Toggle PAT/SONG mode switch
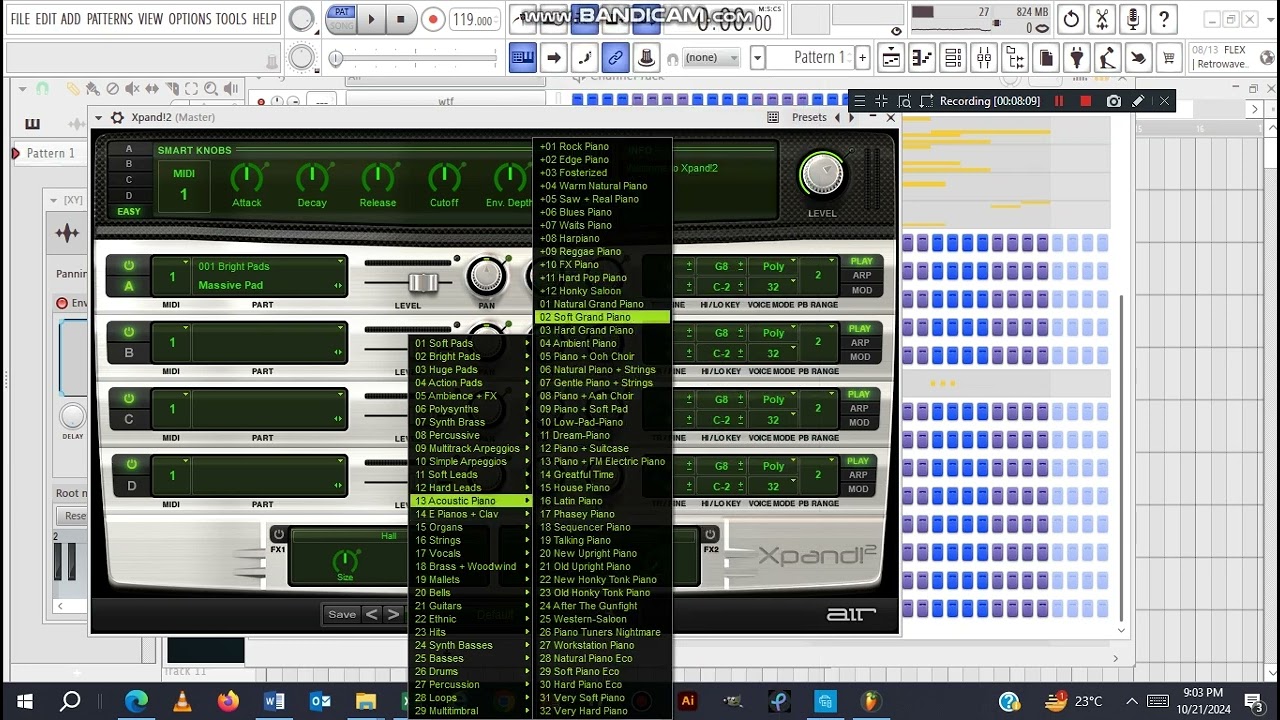Screen dimensions: 1280x720 (342, 19)
